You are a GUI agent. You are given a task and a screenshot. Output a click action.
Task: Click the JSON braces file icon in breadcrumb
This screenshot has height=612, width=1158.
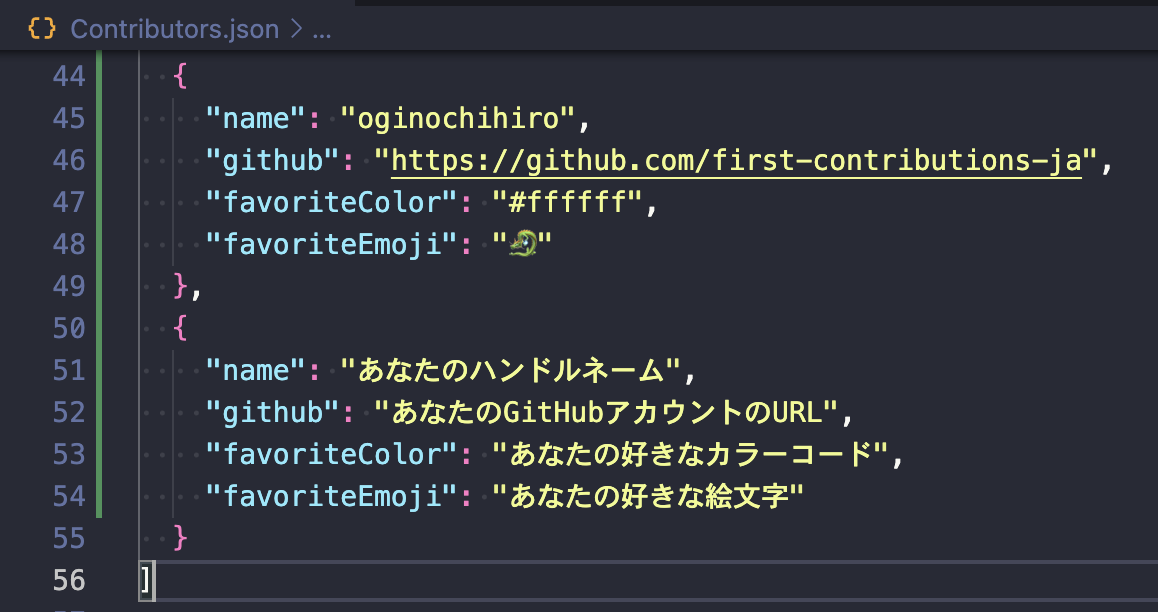tap(42, 29)
